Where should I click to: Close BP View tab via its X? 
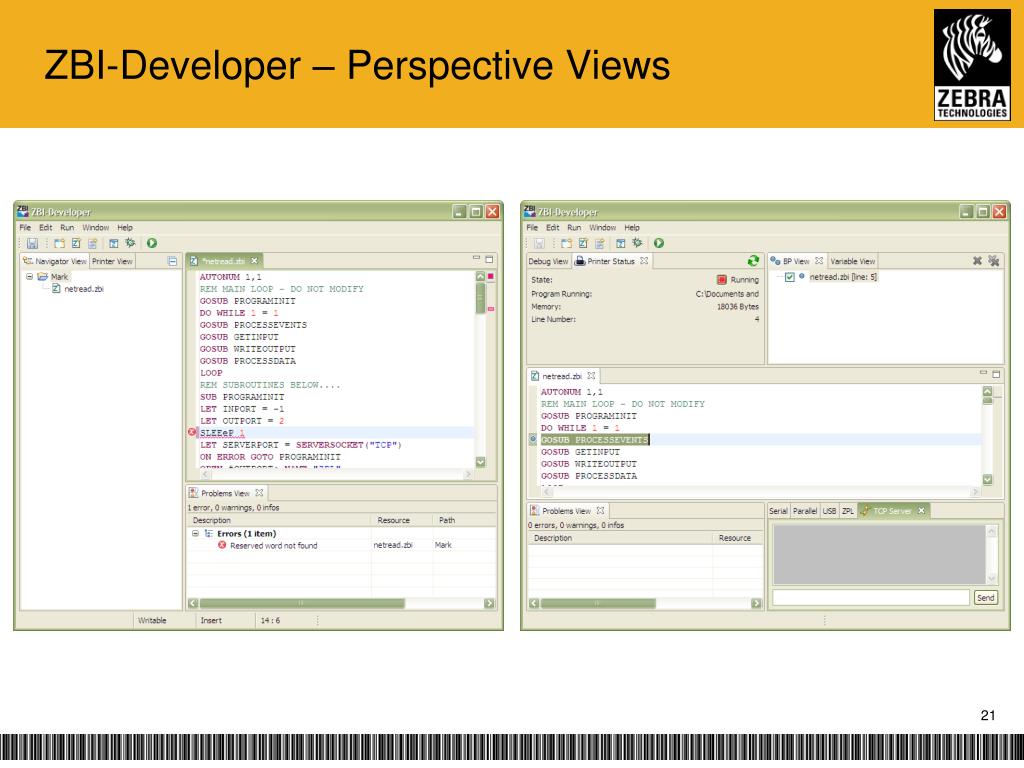coord(818,261)
